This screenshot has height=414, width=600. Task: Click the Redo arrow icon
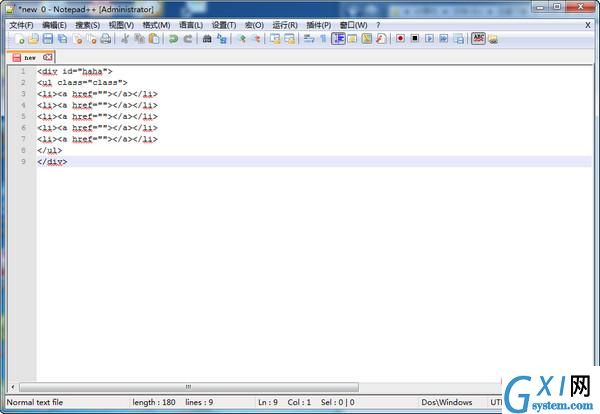(x=188, y=39)
